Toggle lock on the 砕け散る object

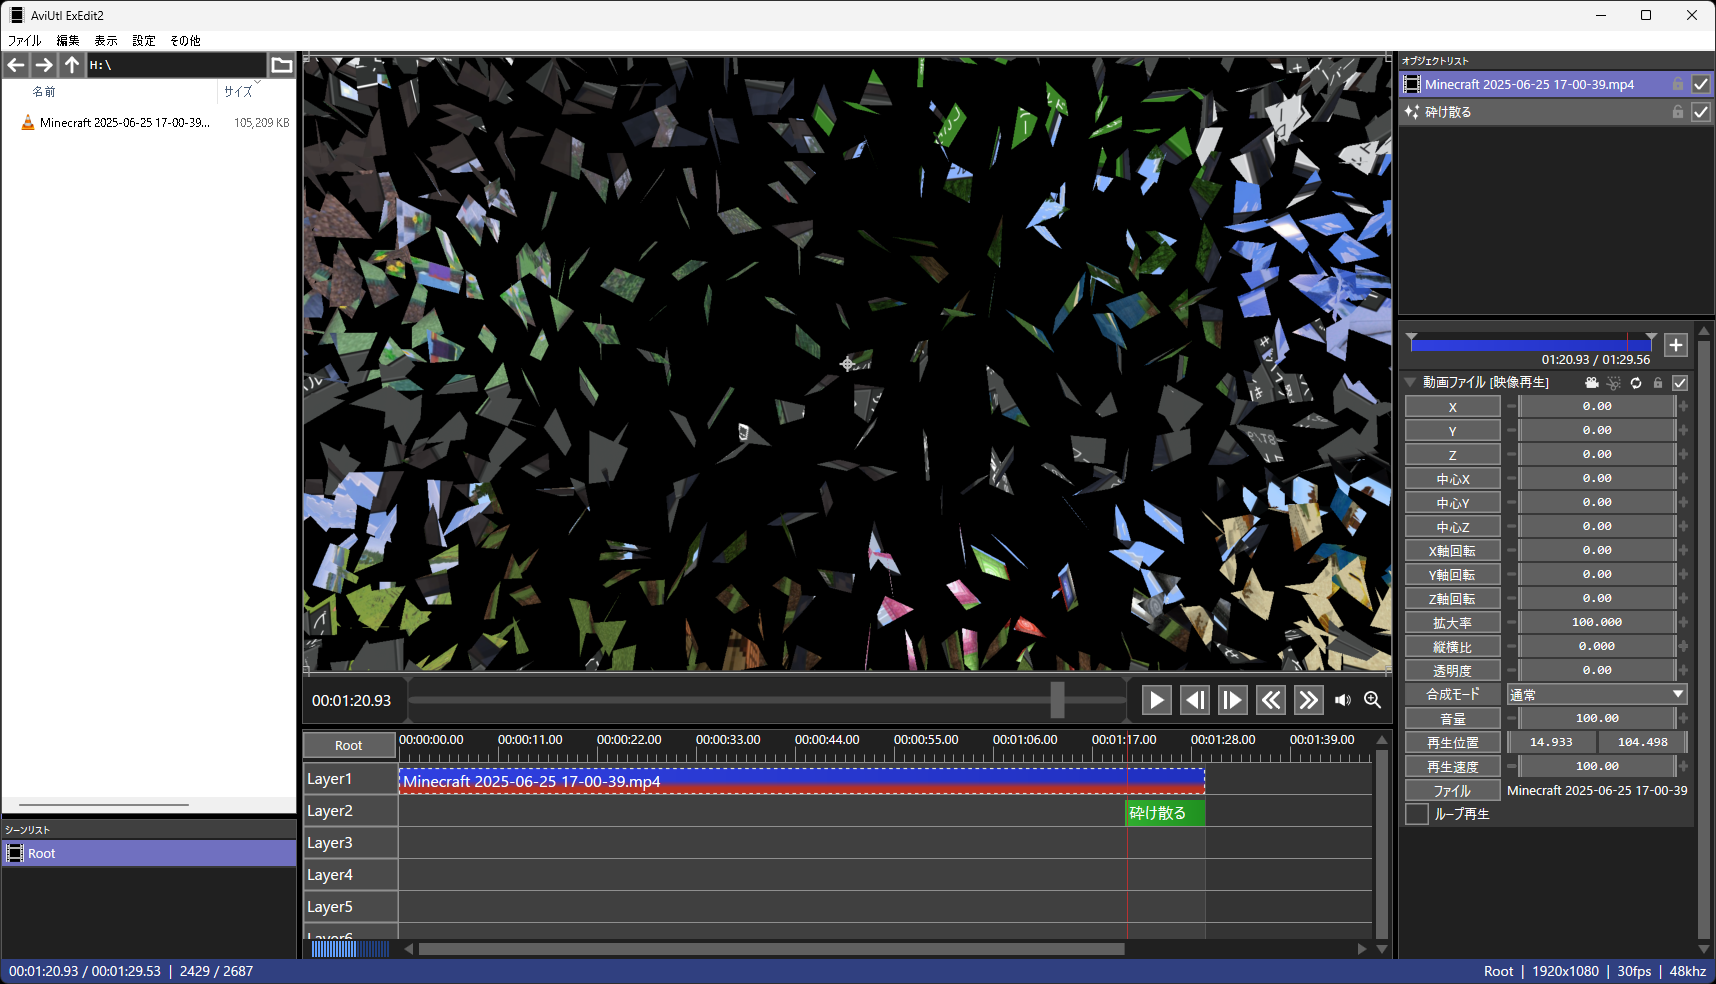click(x=1678, y=112)
